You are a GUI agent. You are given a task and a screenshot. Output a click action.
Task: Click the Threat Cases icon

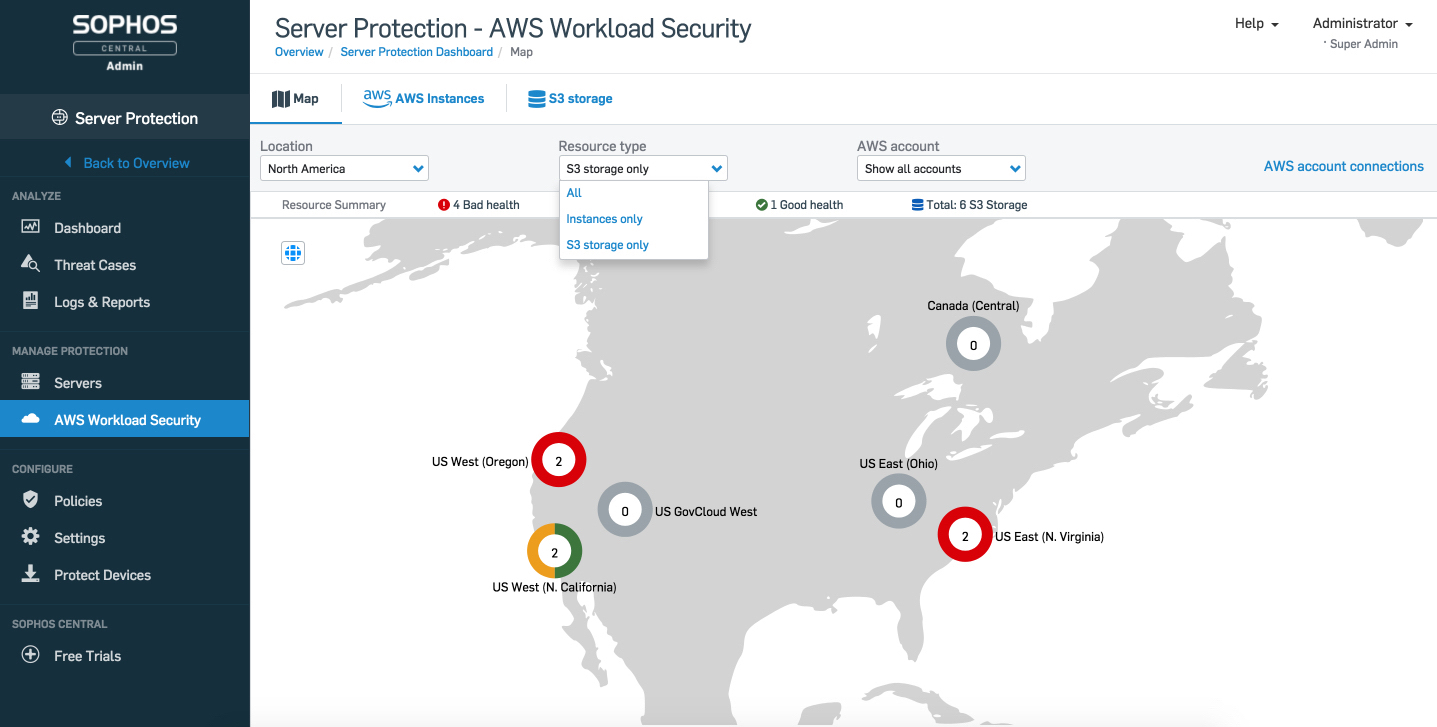click(30, 264)
